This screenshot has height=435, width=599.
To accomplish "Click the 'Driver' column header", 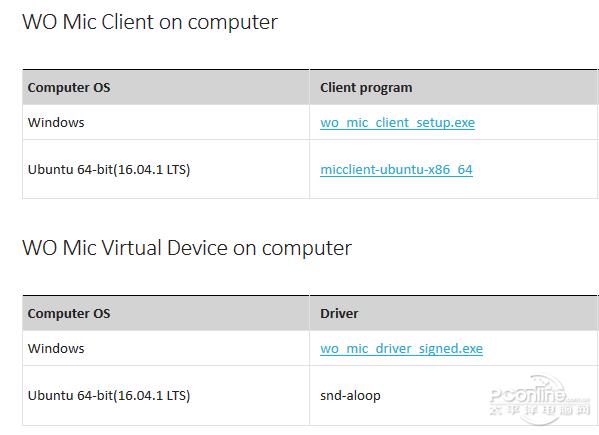I will pos(339,314).
